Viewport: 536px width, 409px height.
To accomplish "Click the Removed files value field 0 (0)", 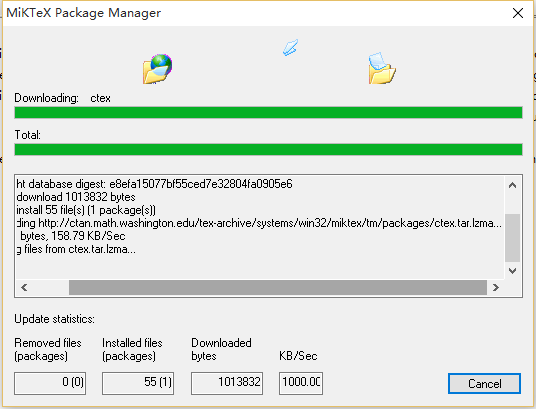I will 50,383.
